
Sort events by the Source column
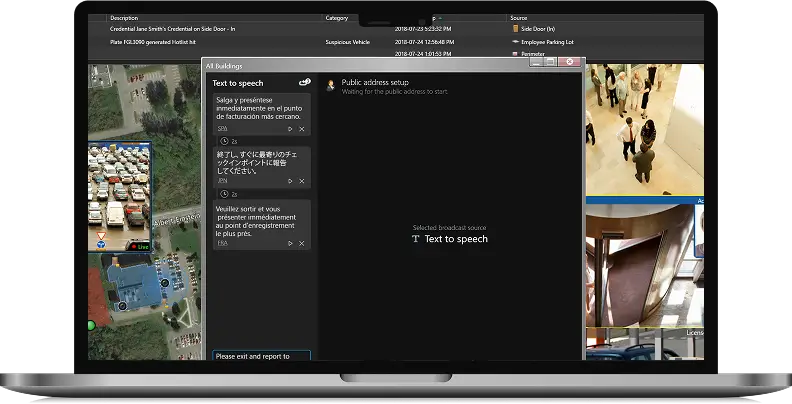518,18
